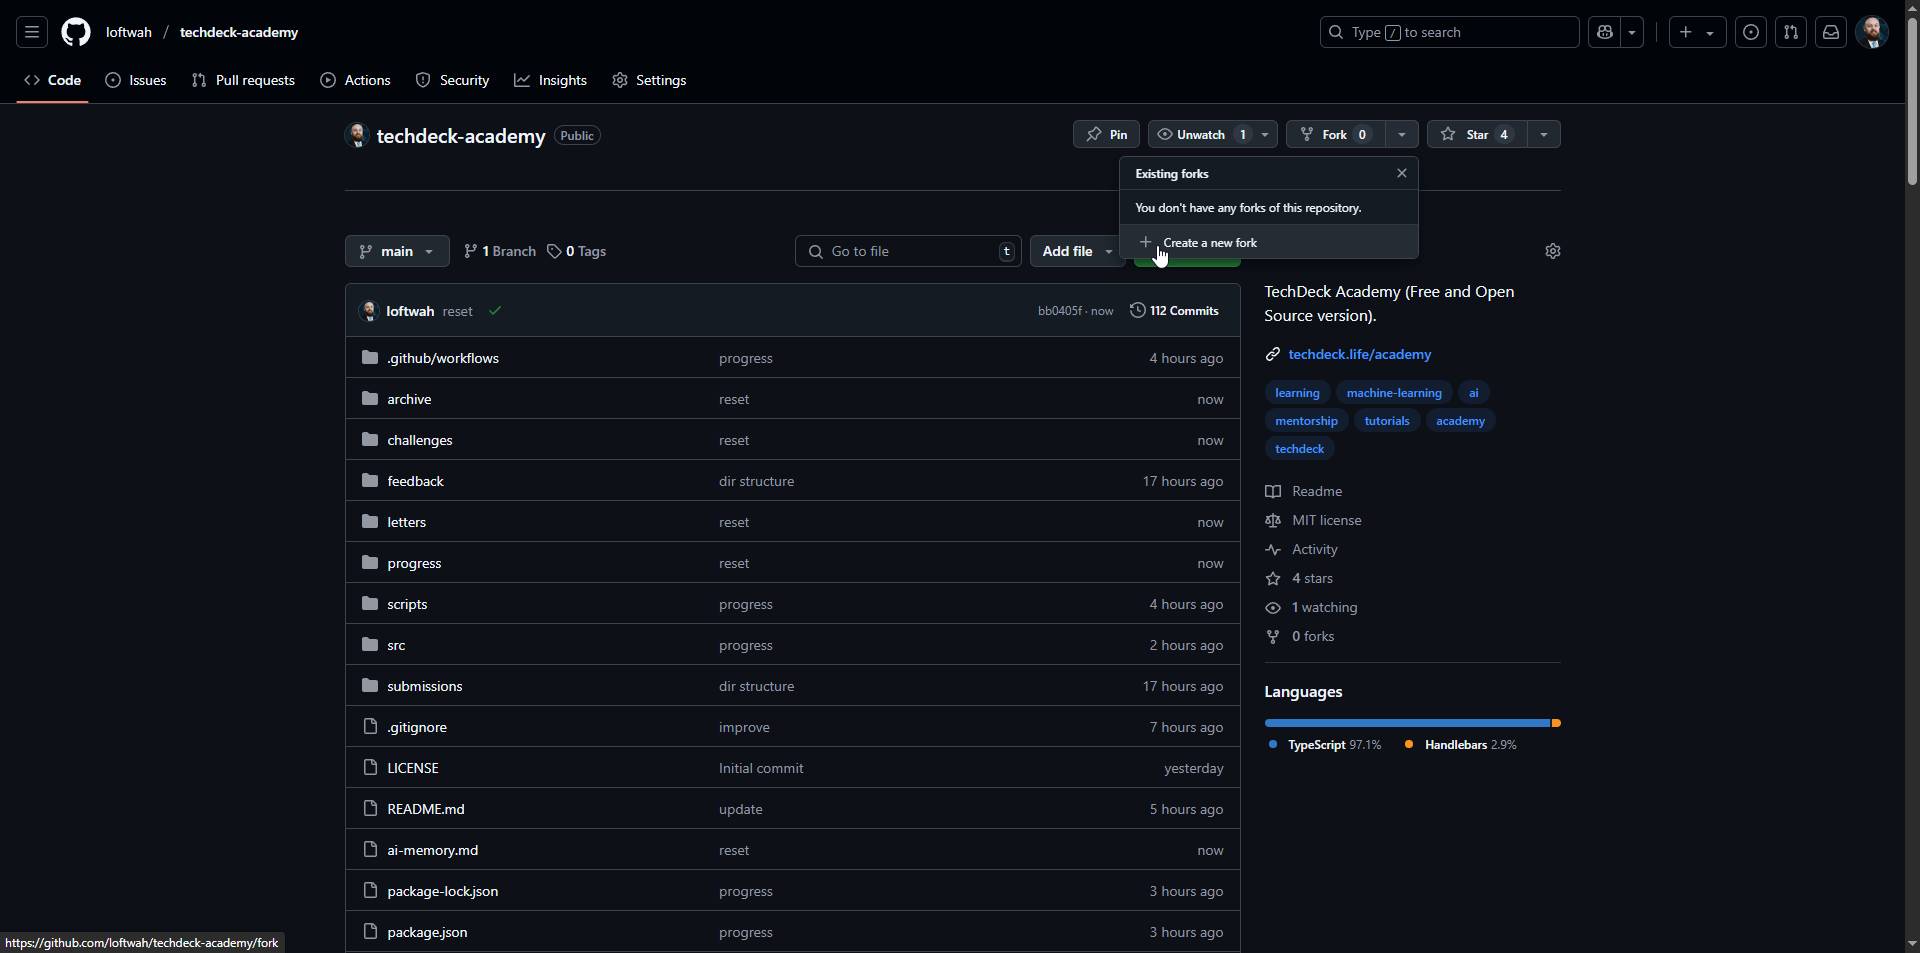Choose Create a new fork

click(1269, 242)
